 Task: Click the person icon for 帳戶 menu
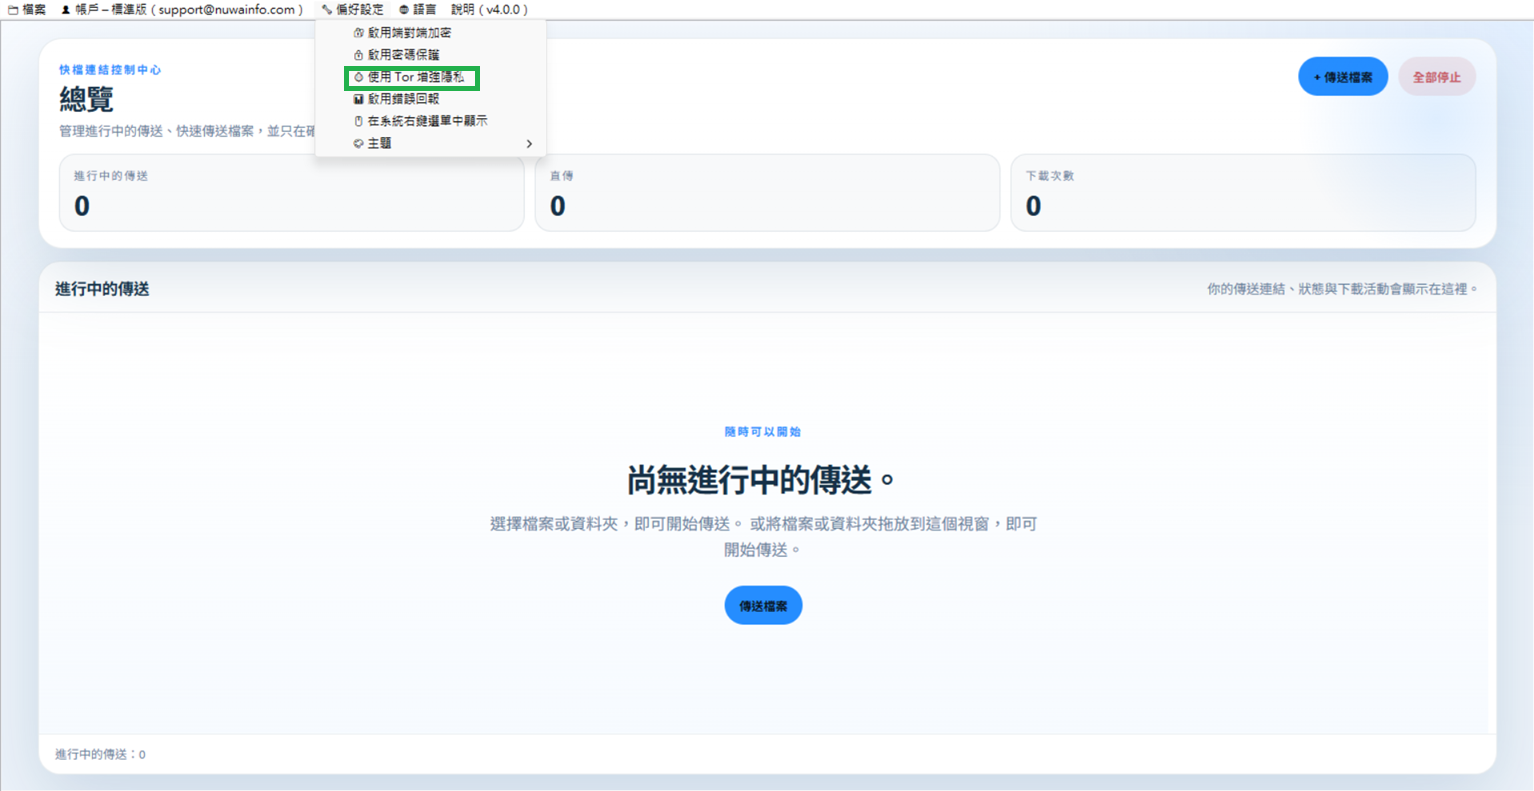click(x=66, y=9)
